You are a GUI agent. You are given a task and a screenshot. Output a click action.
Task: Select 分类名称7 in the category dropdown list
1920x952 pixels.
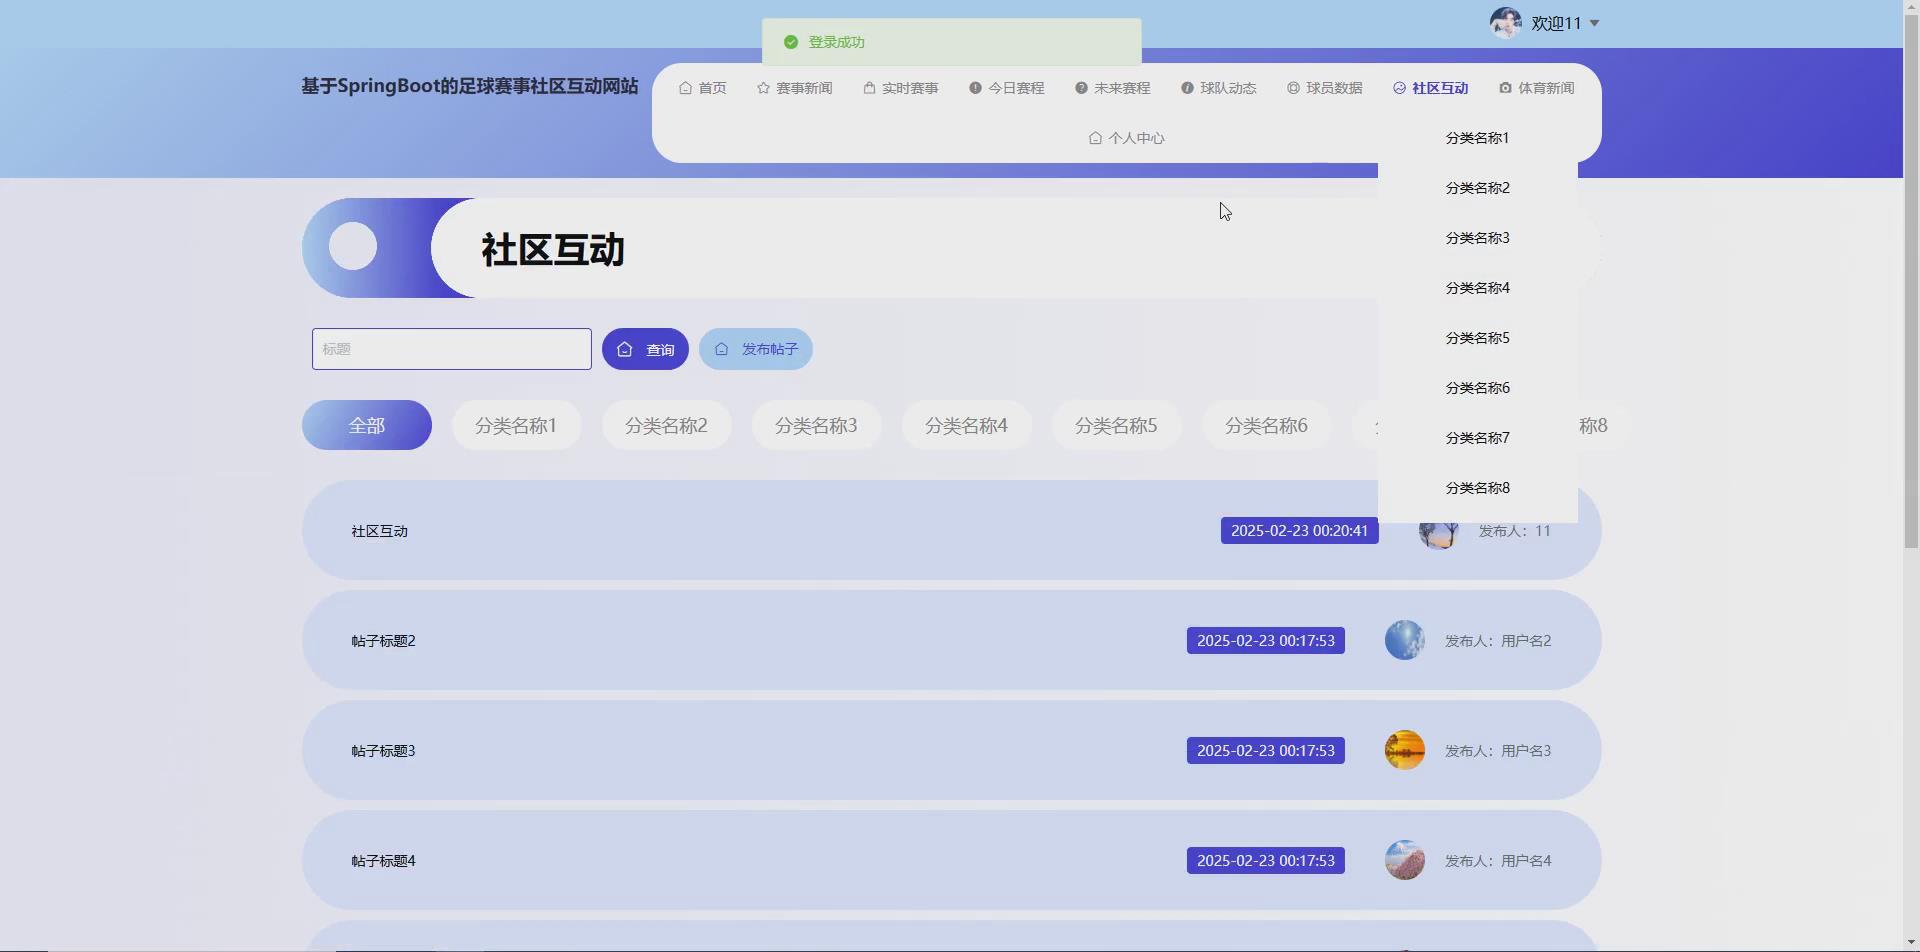click(1477, 437)
